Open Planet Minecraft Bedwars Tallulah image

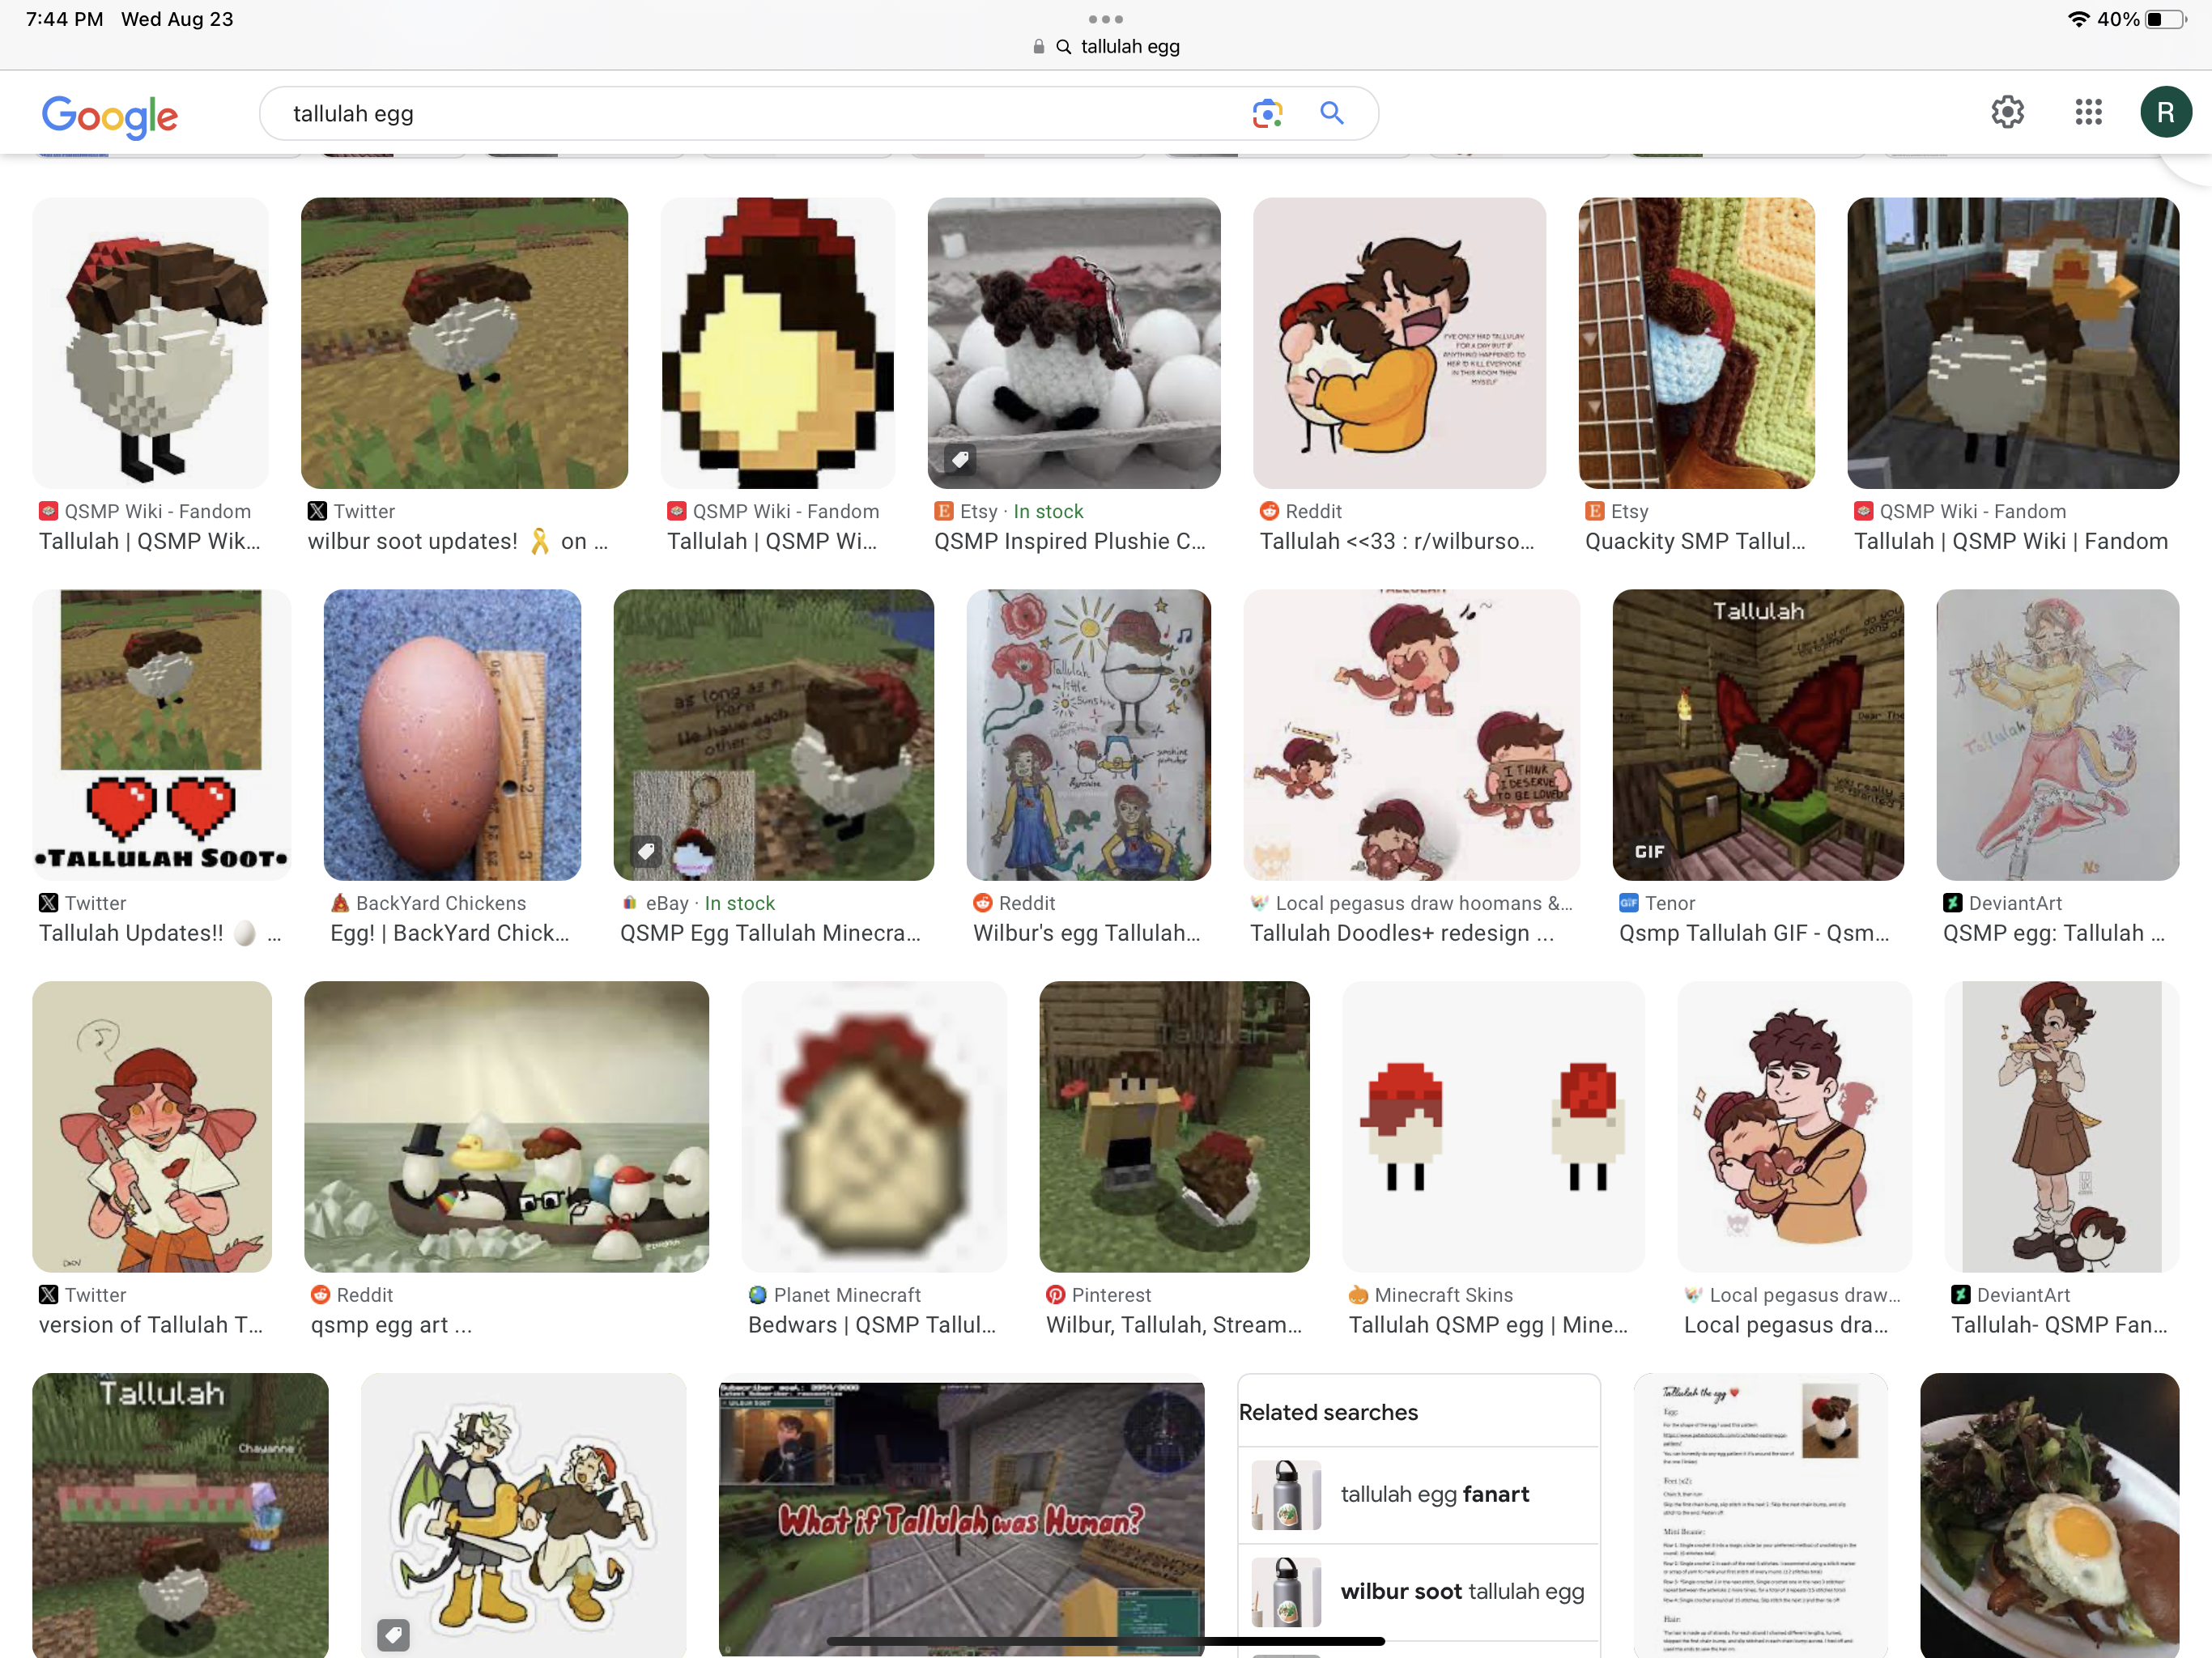[x=874, y=1127]
